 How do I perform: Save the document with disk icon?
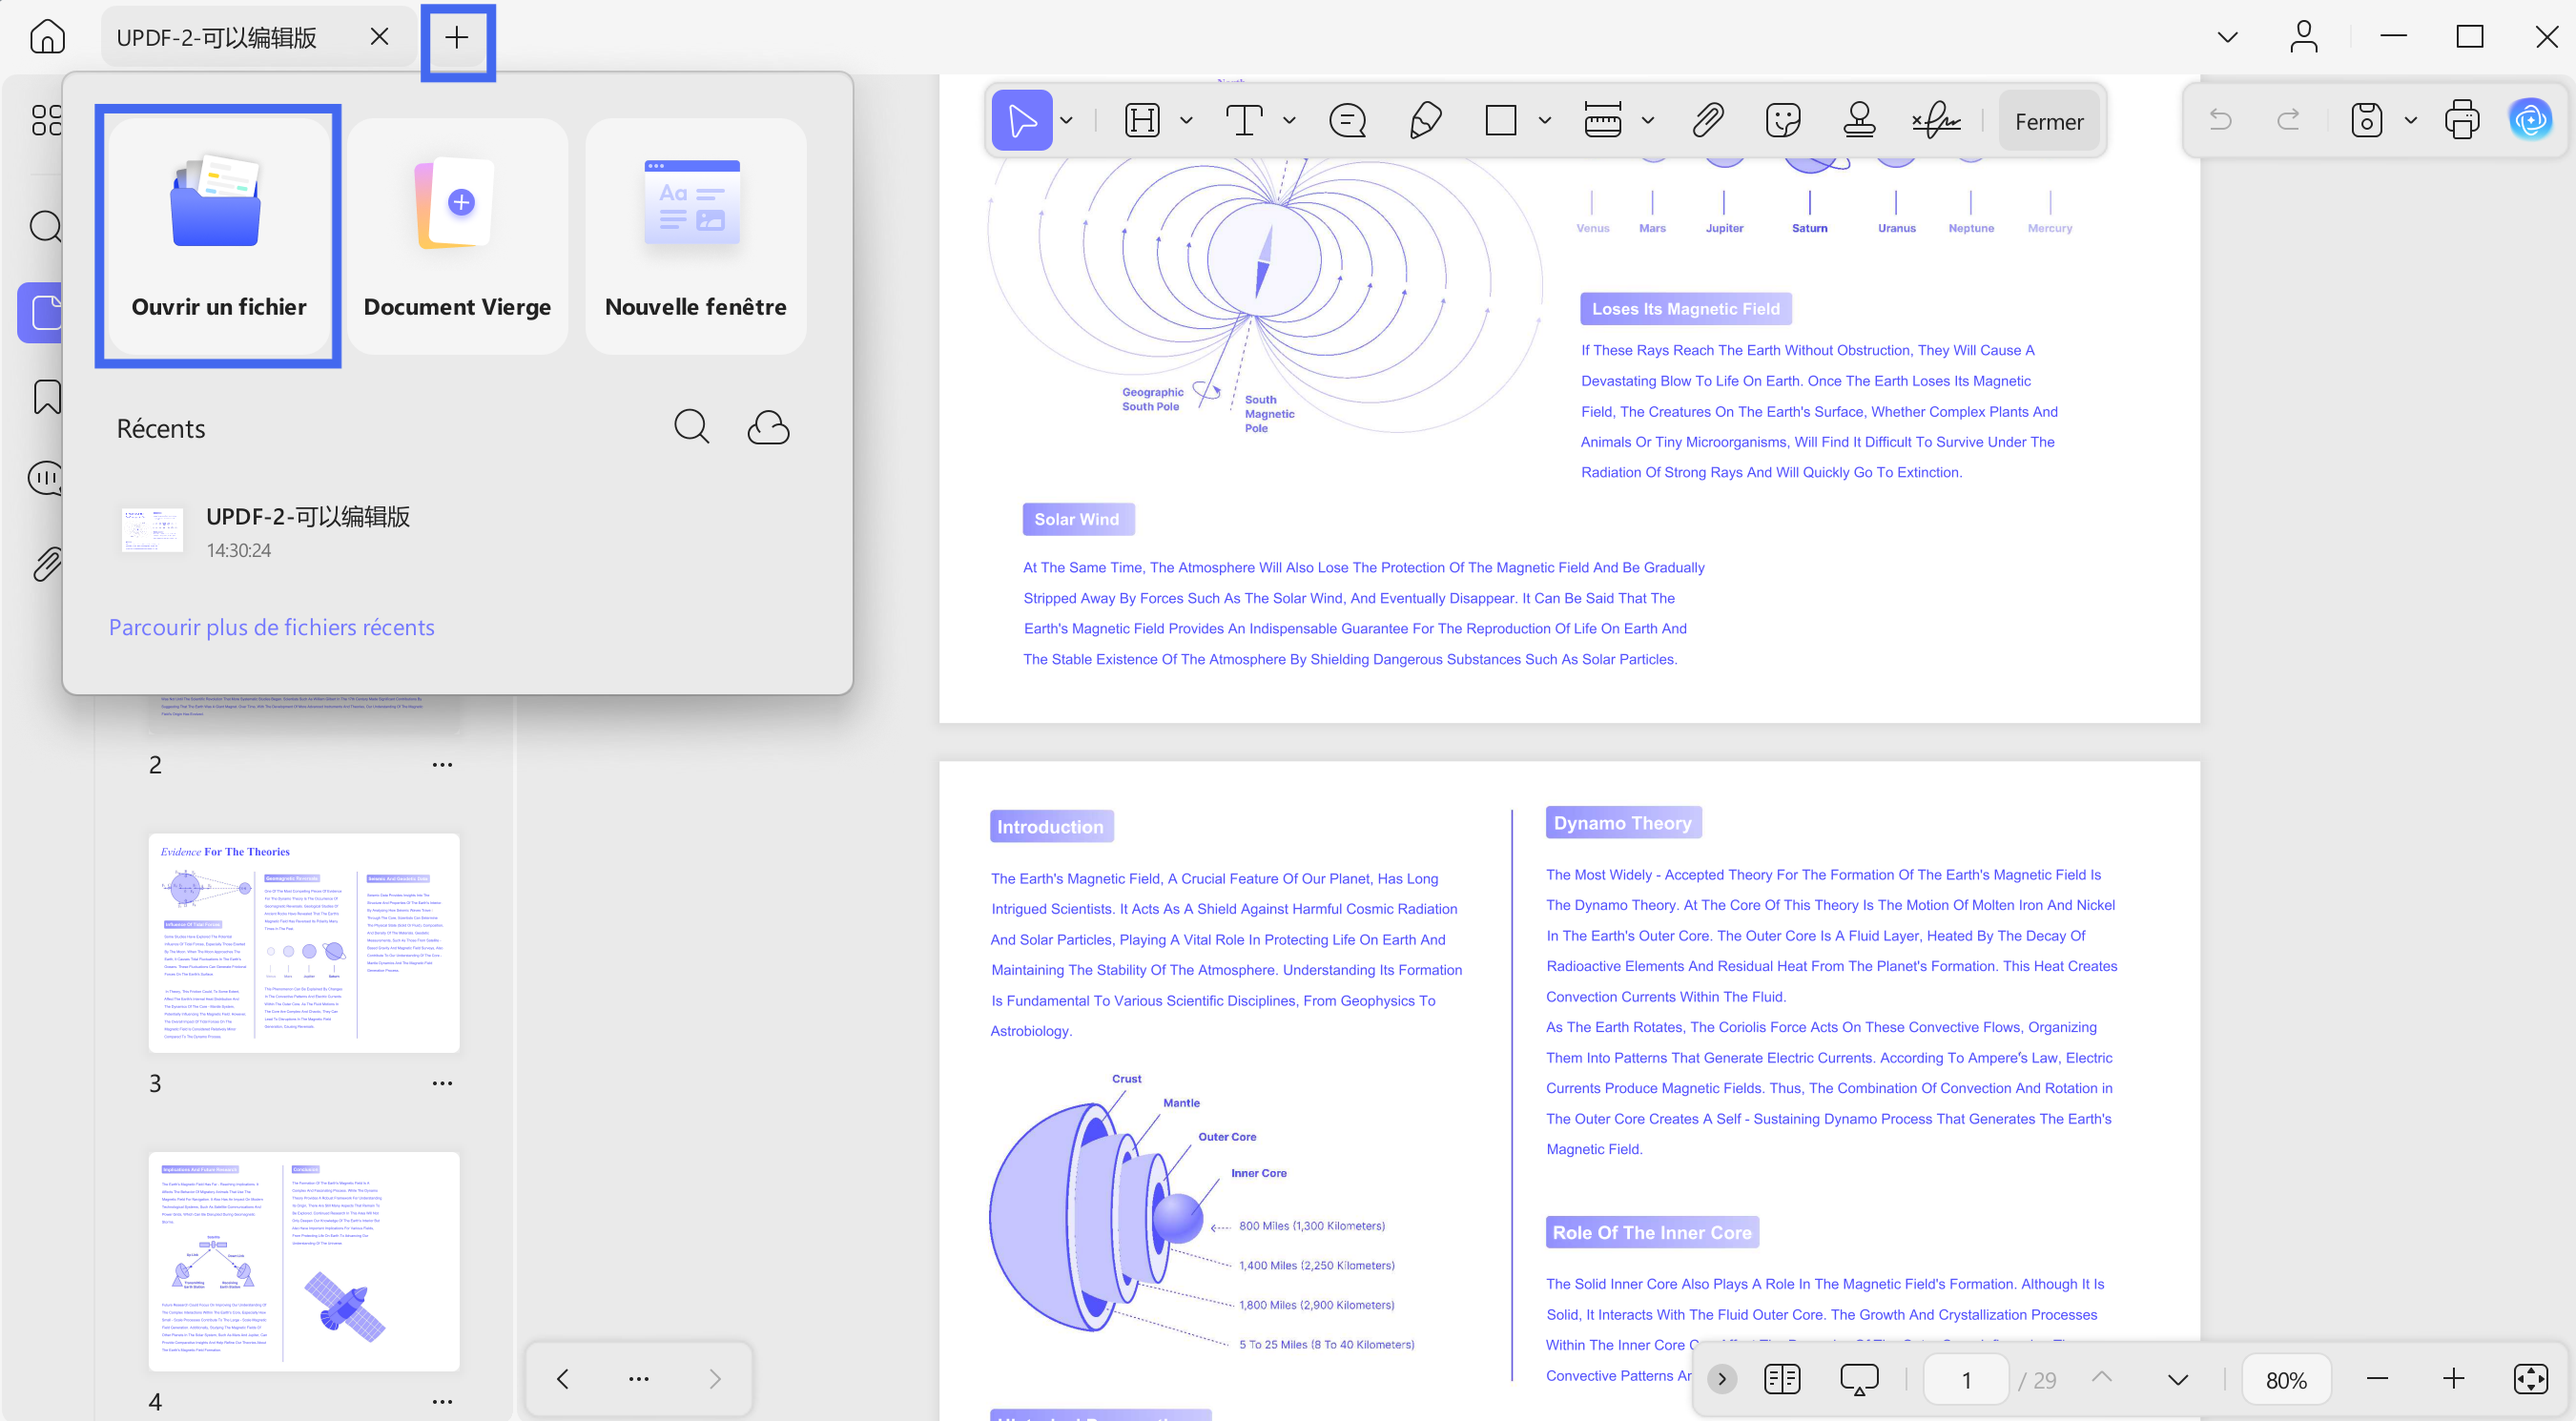(2366, 120)
